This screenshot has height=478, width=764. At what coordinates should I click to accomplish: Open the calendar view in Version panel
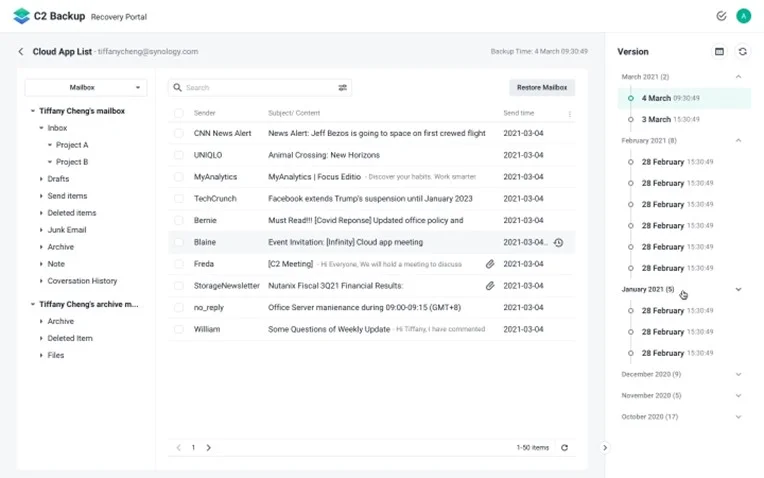point(719,52)
